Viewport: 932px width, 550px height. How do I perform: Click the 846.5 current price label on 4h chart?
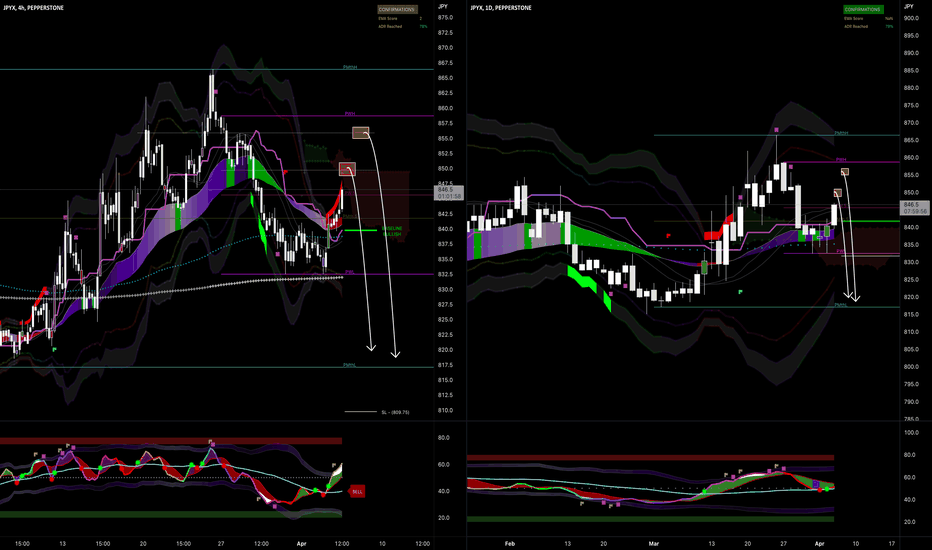point(449,193)
